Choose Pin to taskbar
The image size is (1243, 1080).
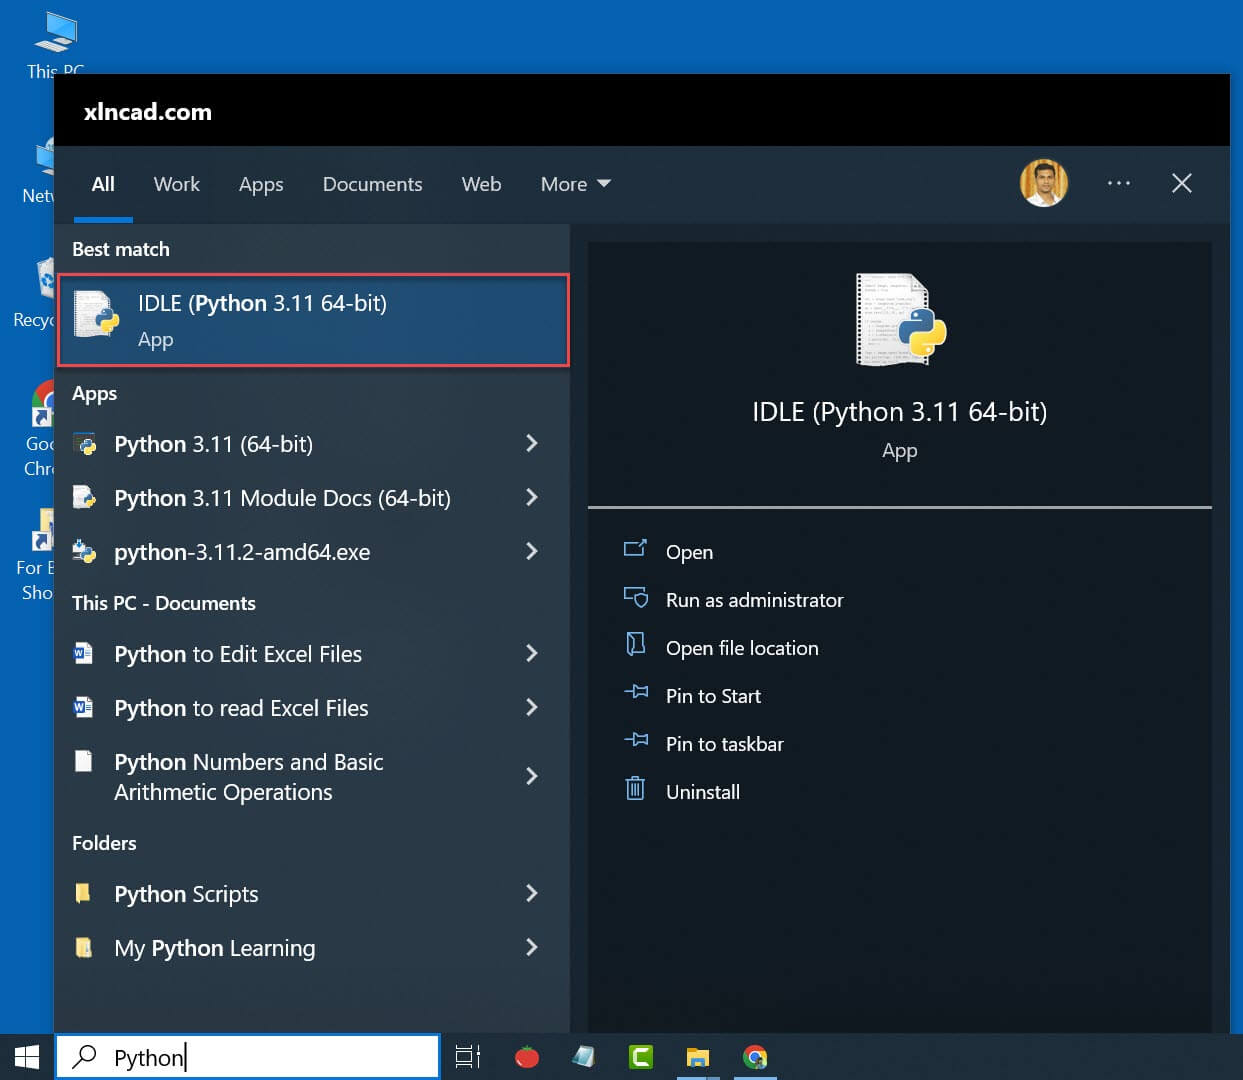pos(724,744)
